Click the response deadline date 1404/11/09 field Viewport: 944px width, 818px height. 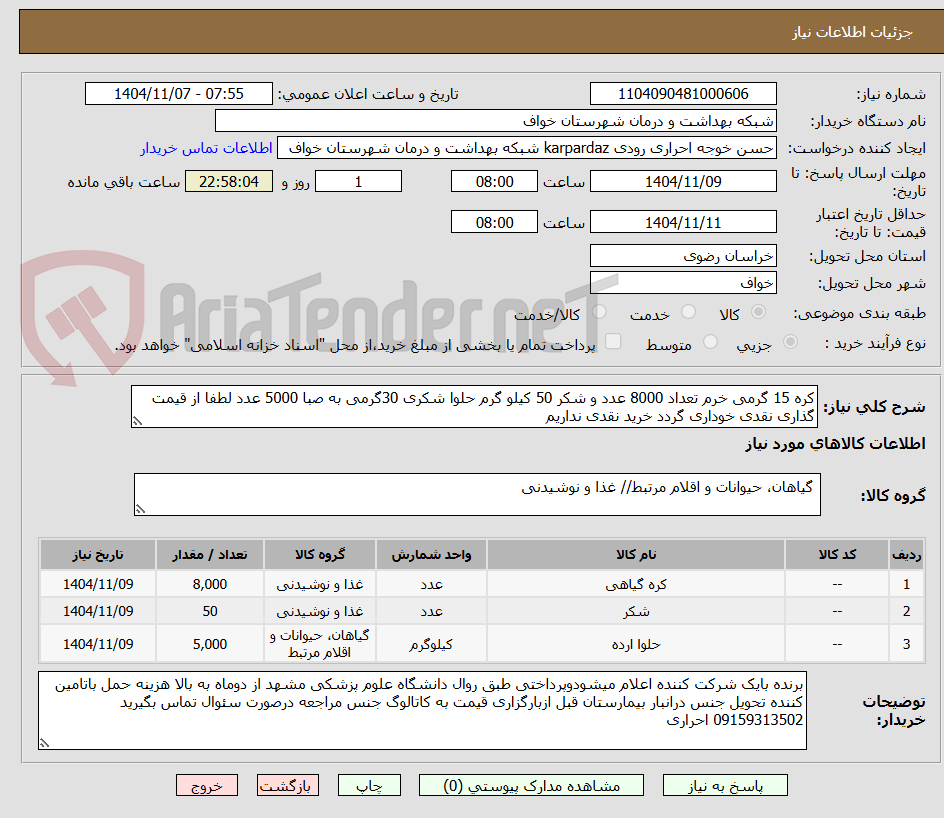click(x=683, y=181)
